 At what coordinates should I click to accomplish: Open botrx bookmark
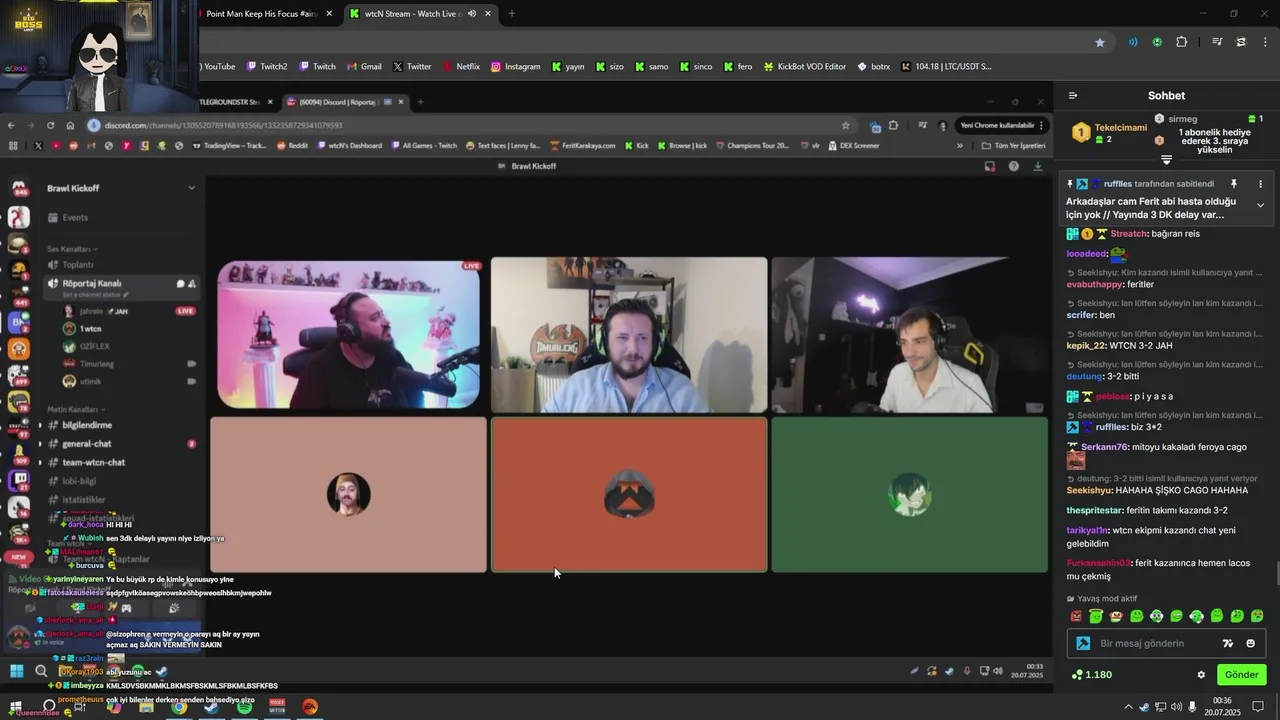873,67
